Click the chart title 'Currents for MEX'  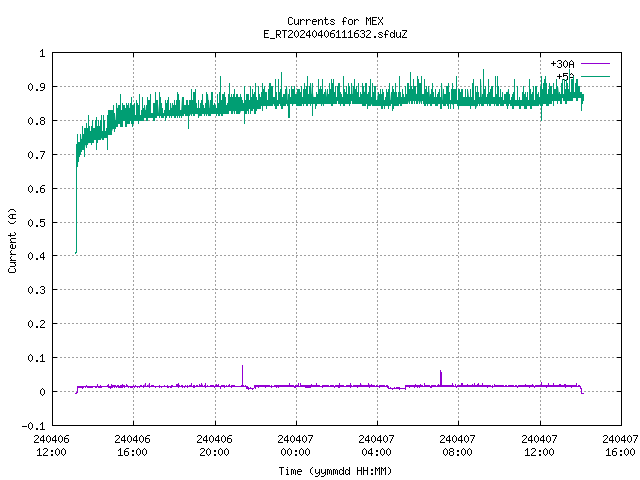[x=335, y=21]
